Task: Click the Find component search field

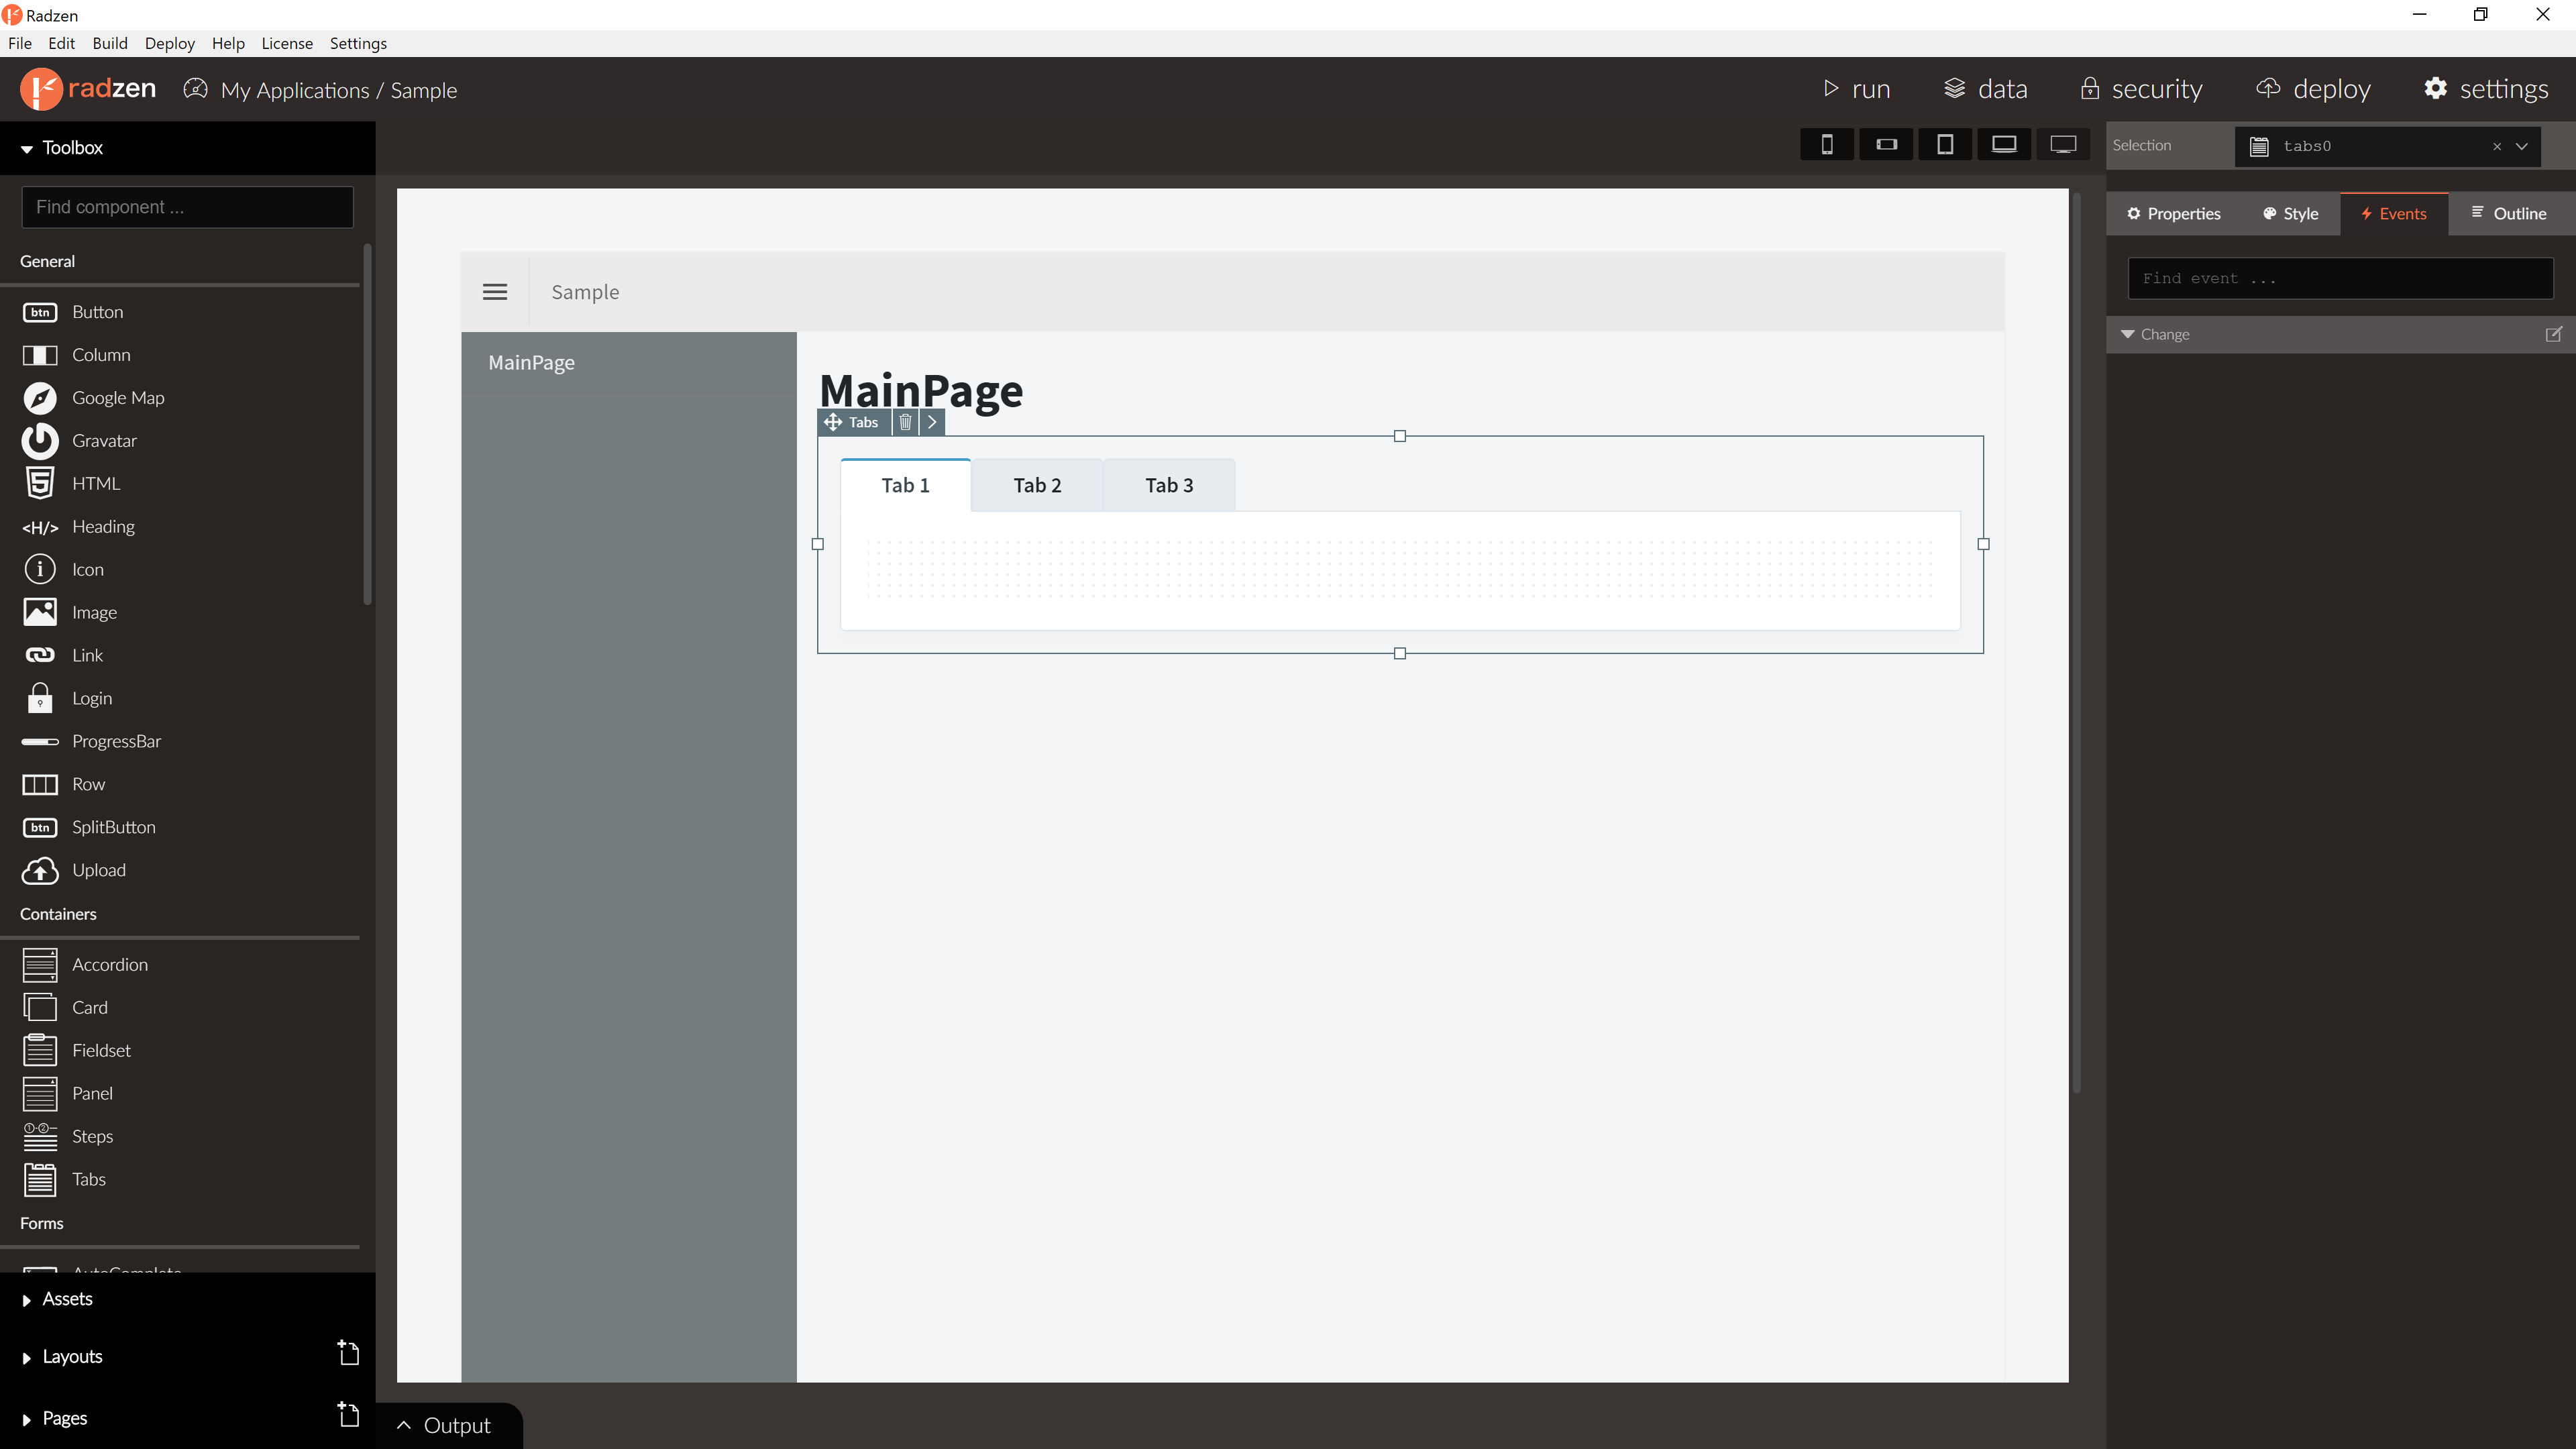Action: [x=187, y=207]
